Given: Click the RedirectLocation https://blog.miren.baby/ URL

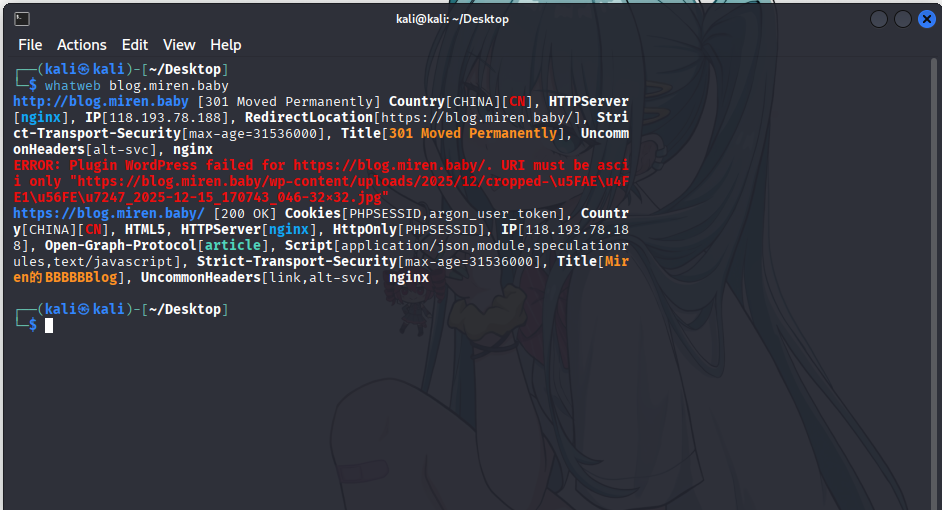Looking at the screenshot, I should click(481, 118).
